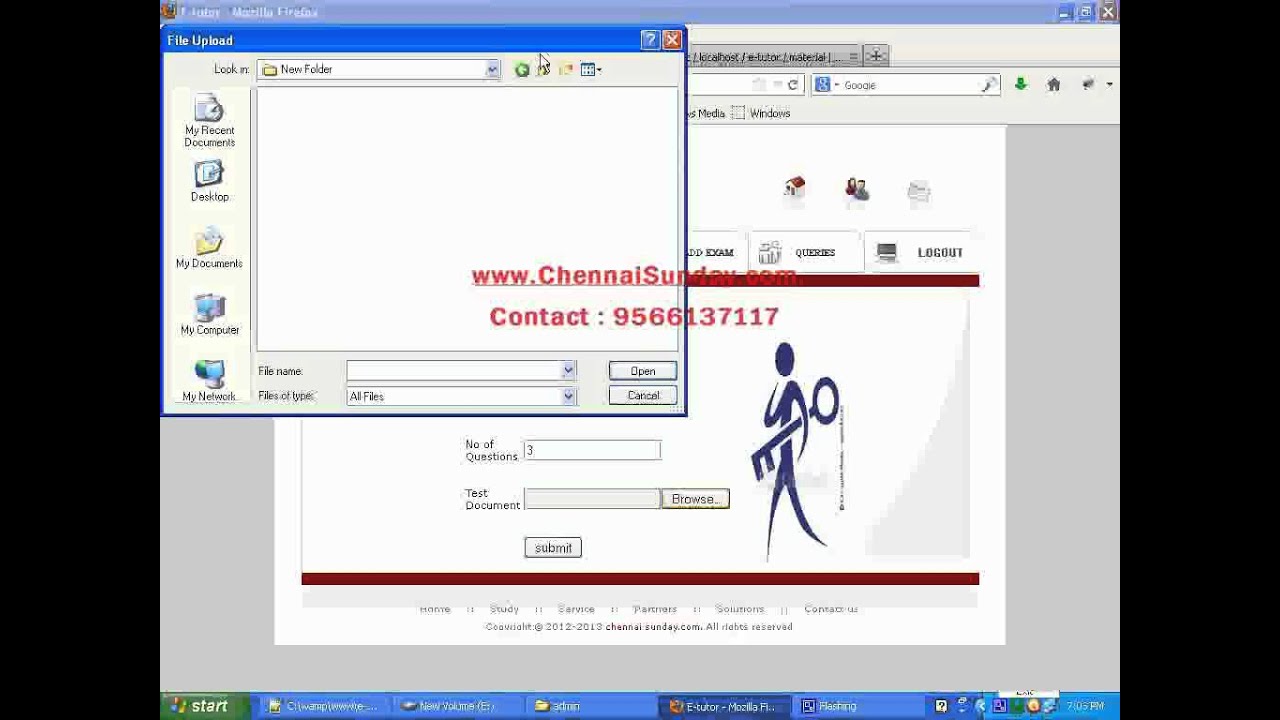Click Open in File Upload dialog

(643, 371)
